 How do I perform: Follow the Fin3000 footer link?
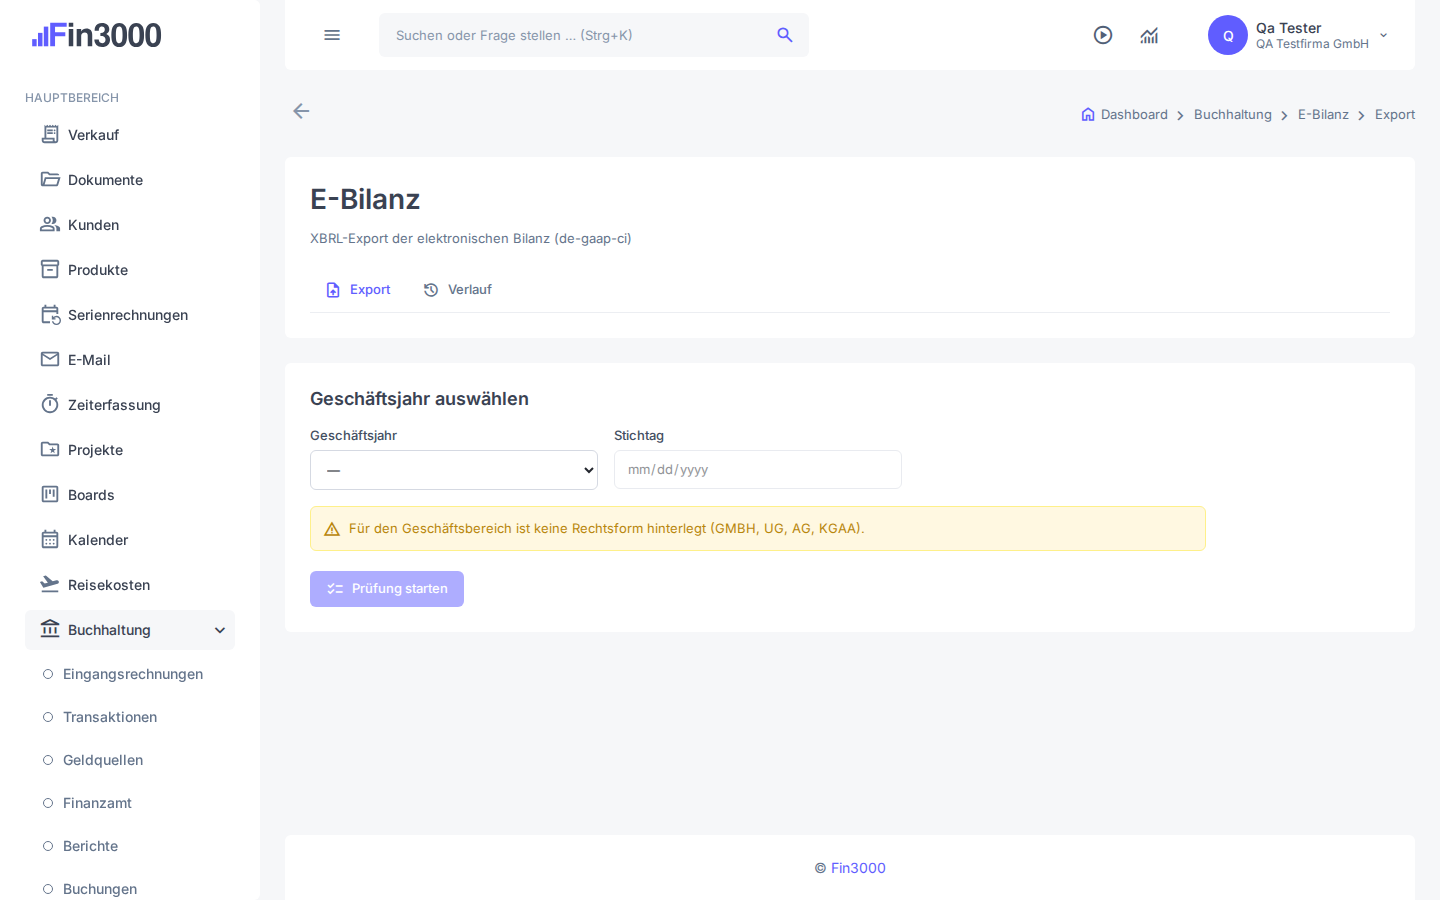coord(858,868)
